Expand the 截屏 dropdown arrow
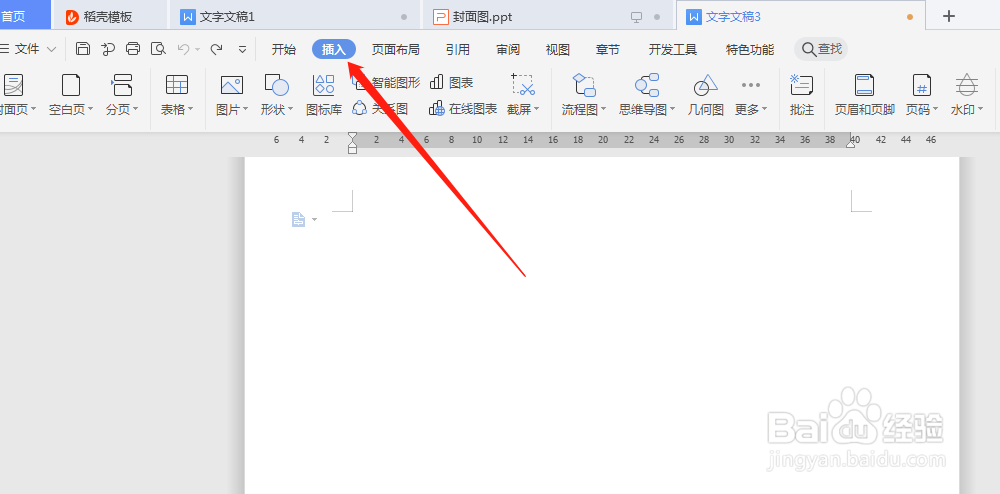Screen dimensions: 1000x494 536,109
